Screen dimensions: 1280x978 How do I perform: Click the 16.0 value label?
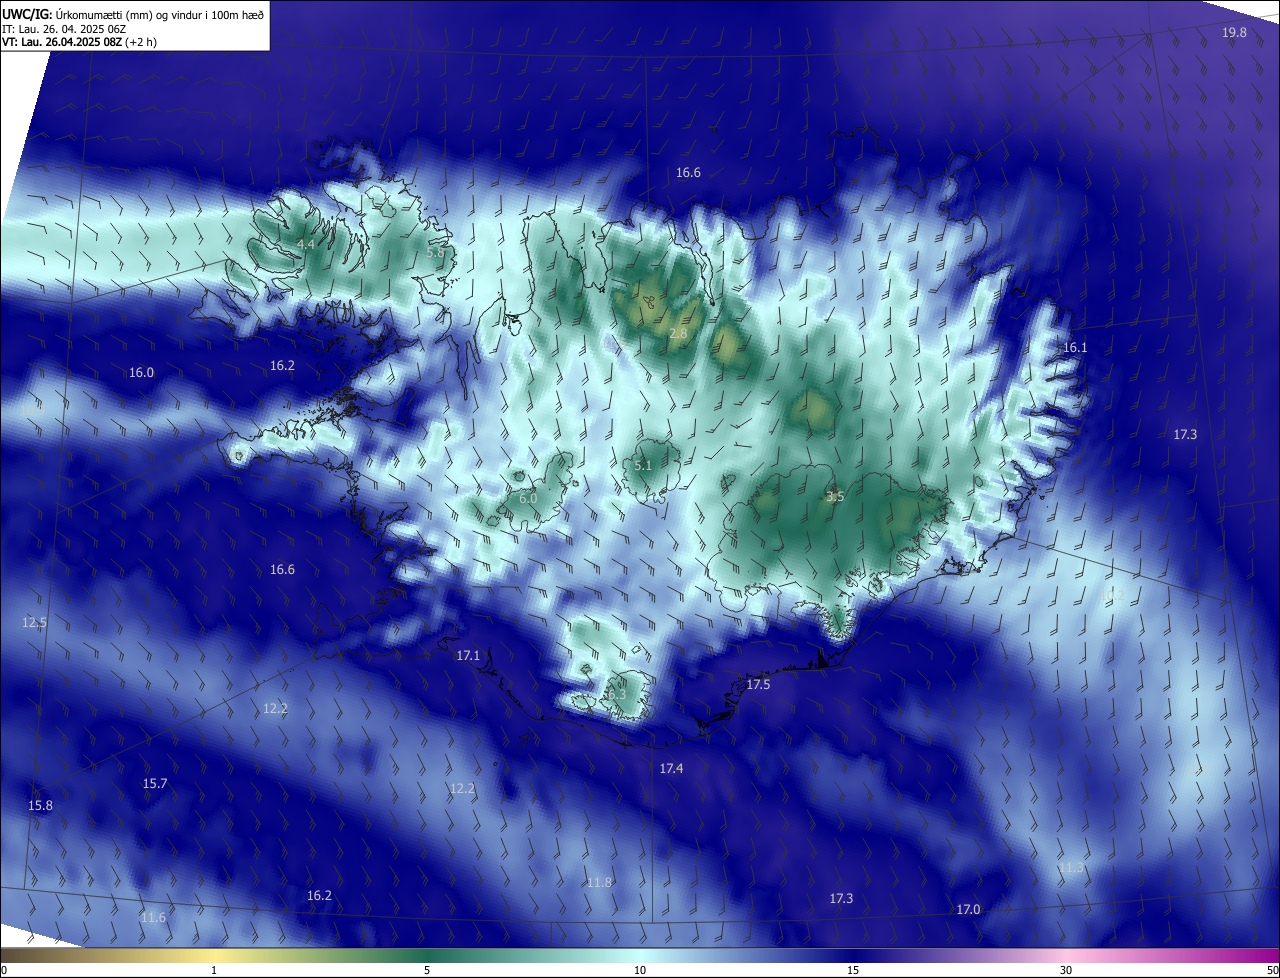pos(142,373)
